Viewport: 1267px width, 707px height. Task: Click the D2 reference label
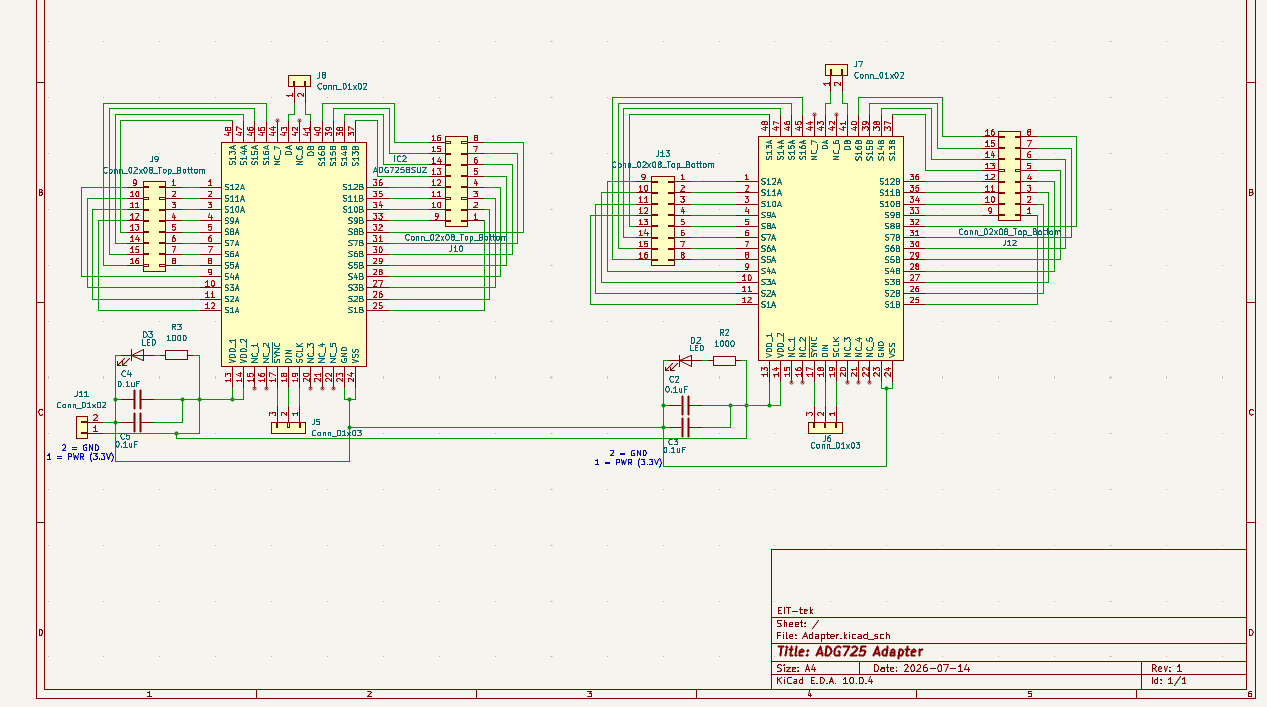pos(695,340)
